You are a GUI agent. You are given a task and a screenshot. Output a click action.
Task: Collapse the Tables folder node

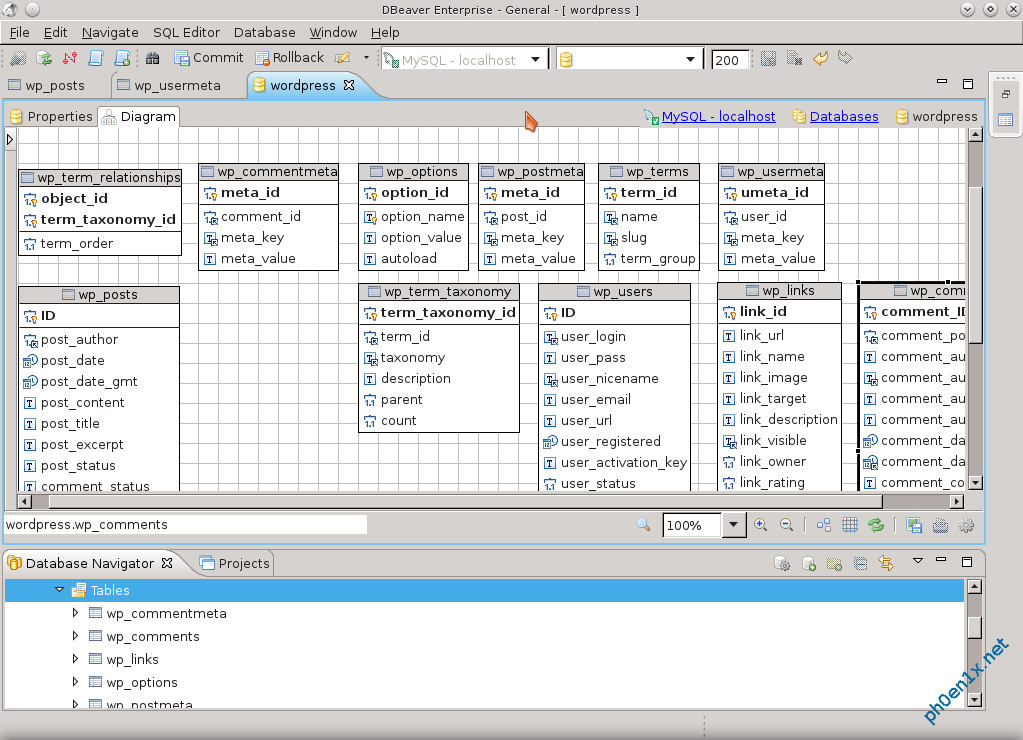pyautogui.click(x=59, y=589)
